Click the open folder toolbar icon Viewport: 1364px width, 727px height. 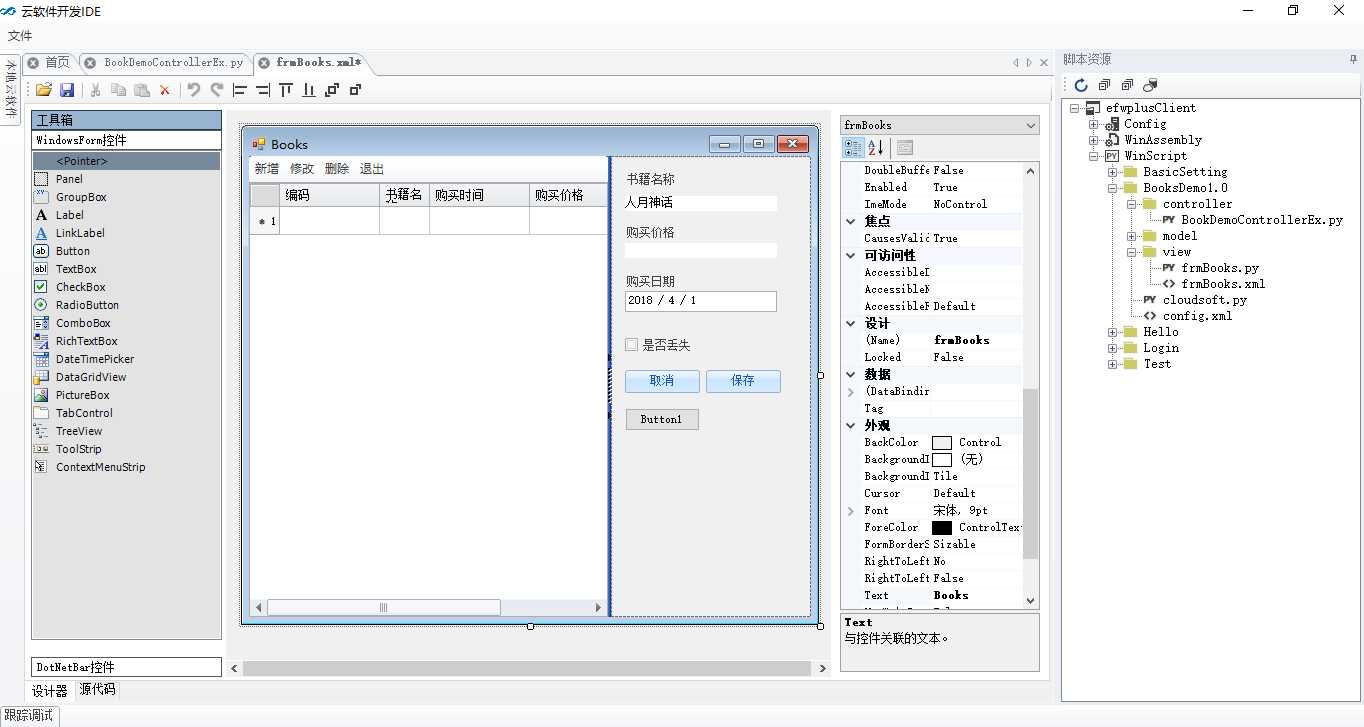(44, 90)
